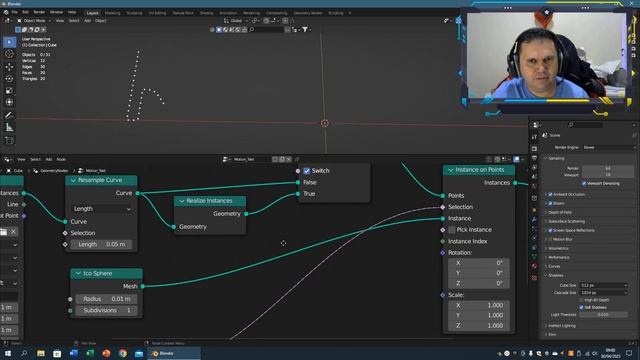
Task: Expand the Volumetrics panel
Action: click(558, 248)
